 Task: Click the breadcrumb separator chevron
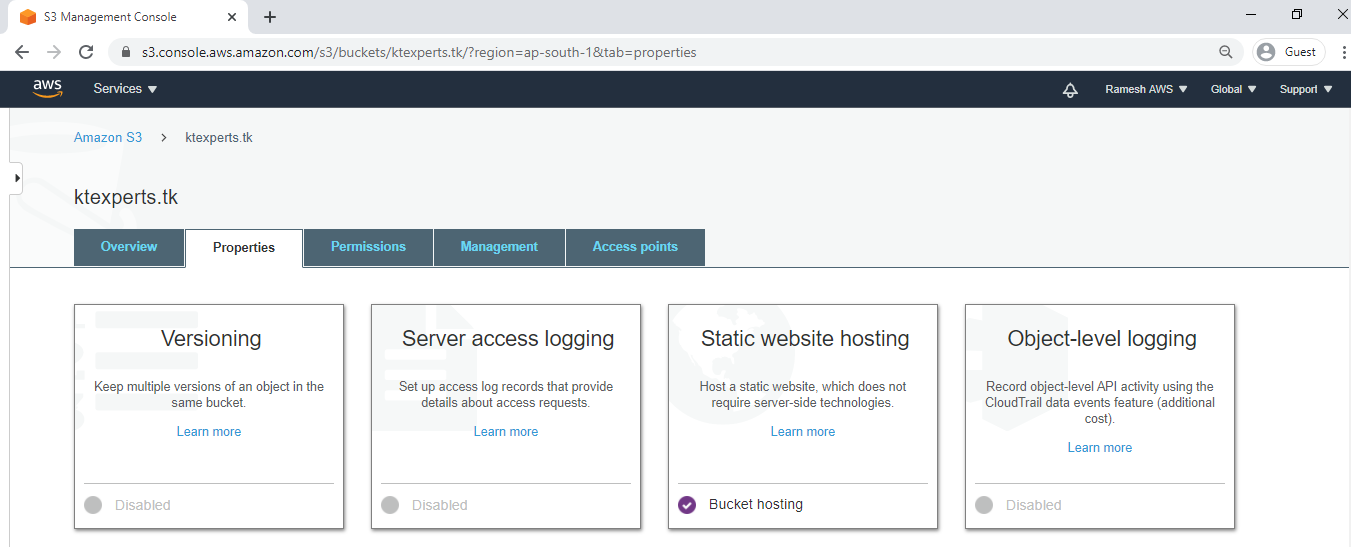[x=164, y=137]
